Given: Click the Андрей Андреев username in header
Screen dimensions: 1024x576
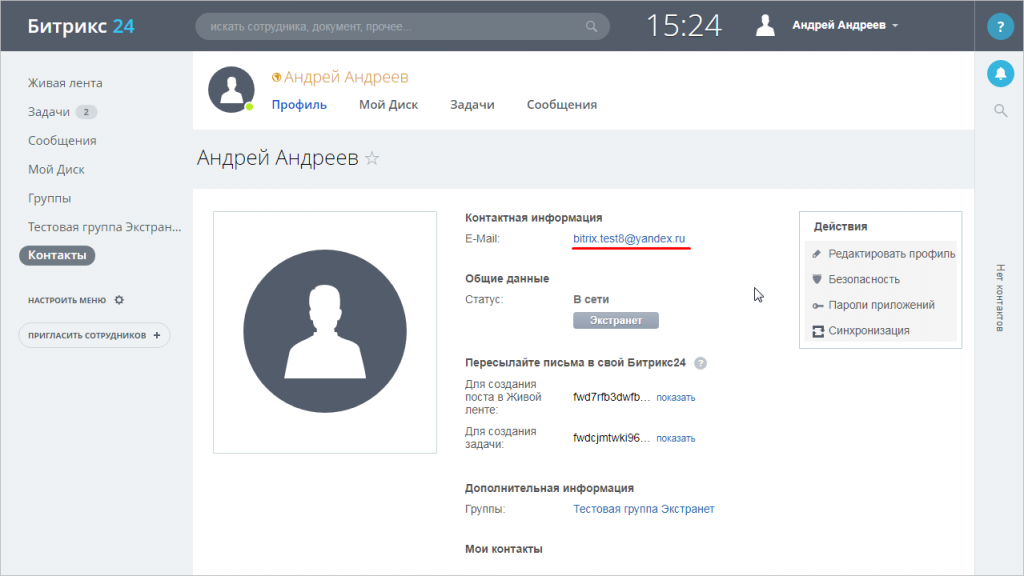Looking at the screenshot, I should tap(839, 25).
